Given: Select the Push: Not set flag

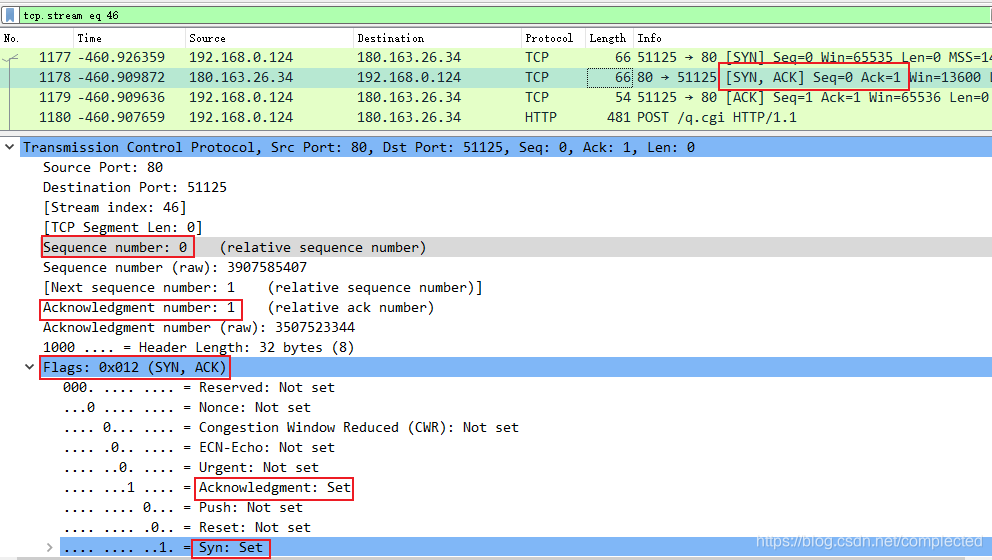Looking at the screenshot, I should 183,508.
